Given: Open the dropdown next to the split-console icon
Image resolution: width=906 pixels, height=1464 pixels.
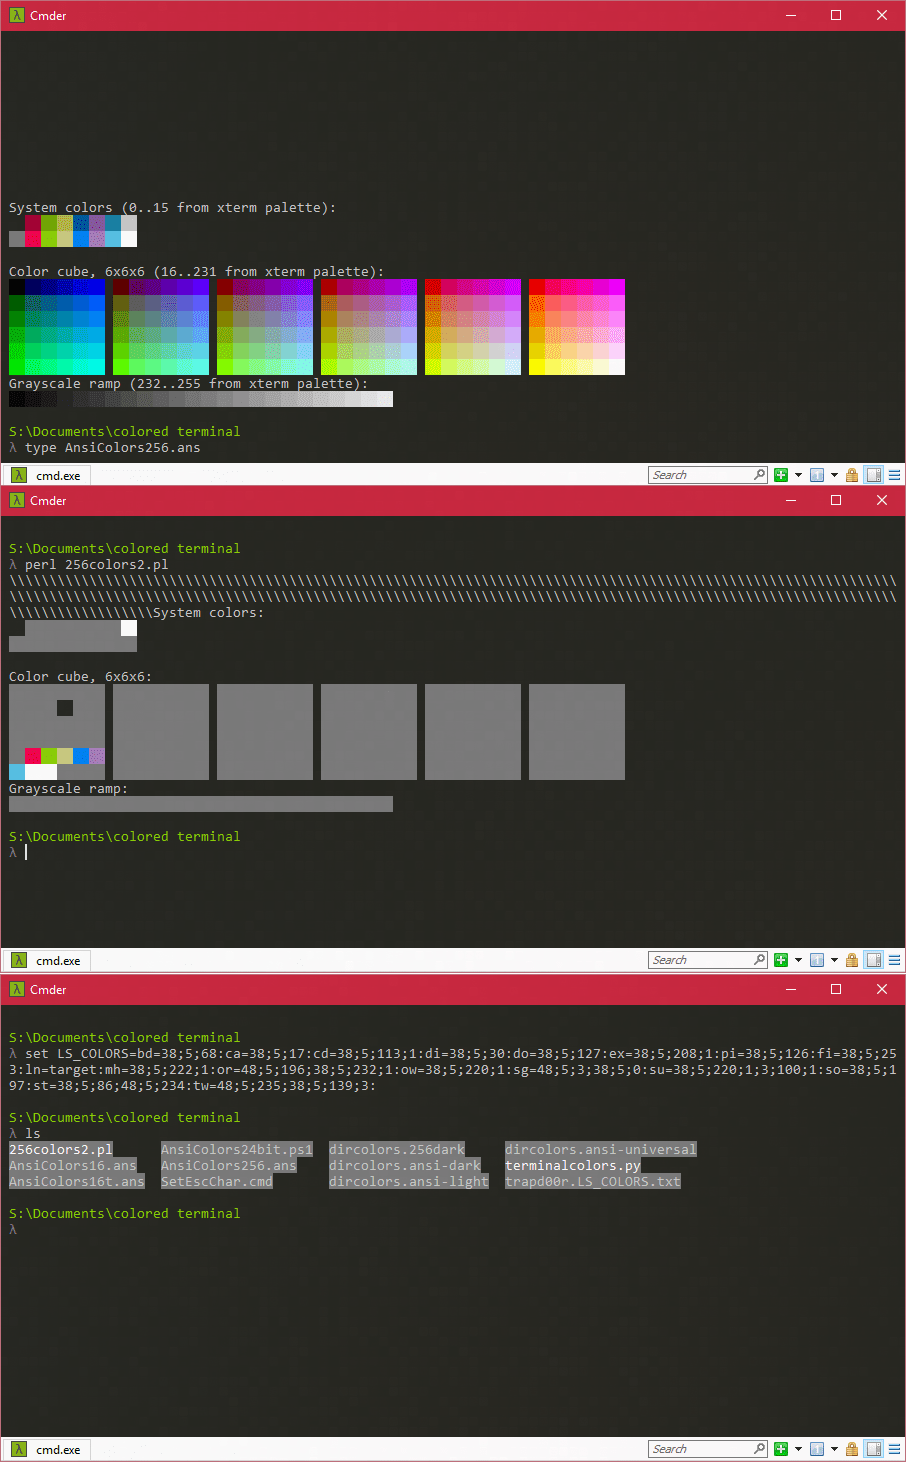Looking at the screenshot, I should tap(834, 474).
